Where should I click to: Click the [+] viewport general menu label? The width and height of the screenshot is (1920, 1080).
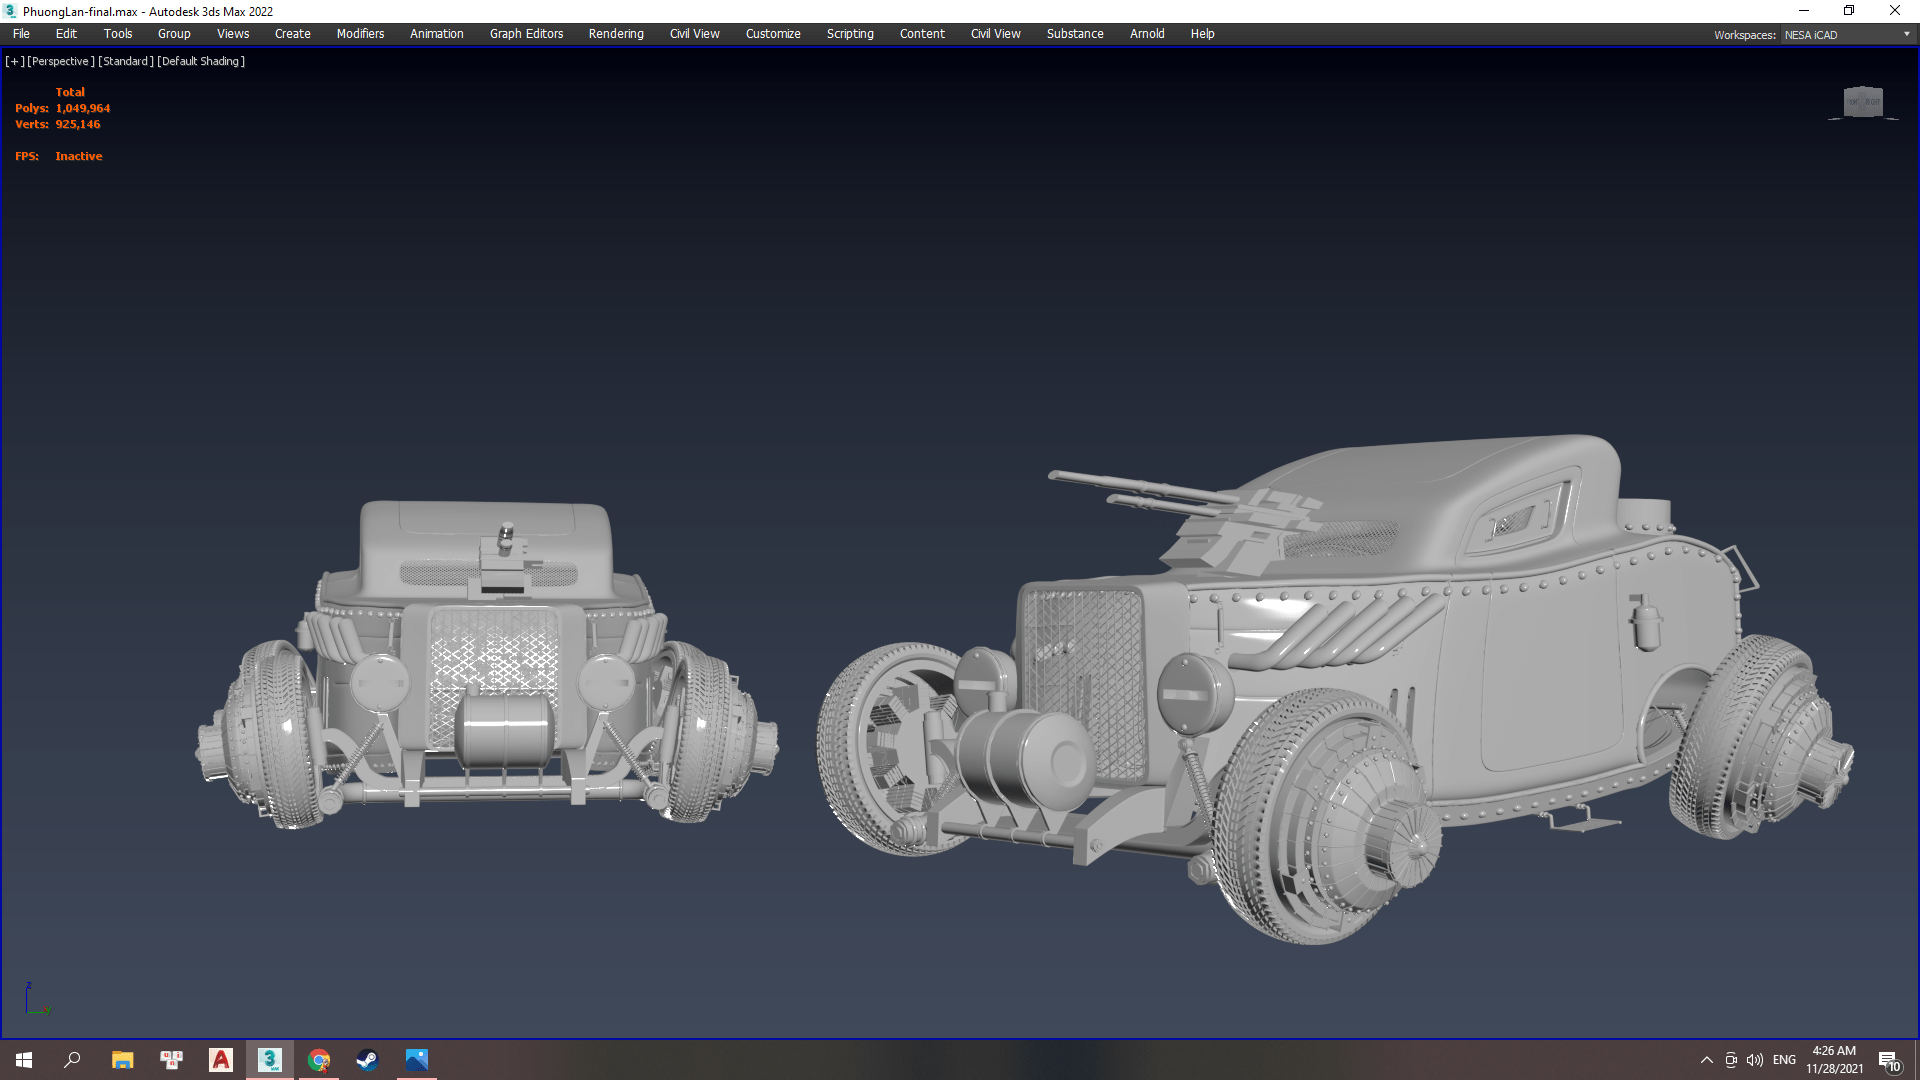(x=15, y=62)
